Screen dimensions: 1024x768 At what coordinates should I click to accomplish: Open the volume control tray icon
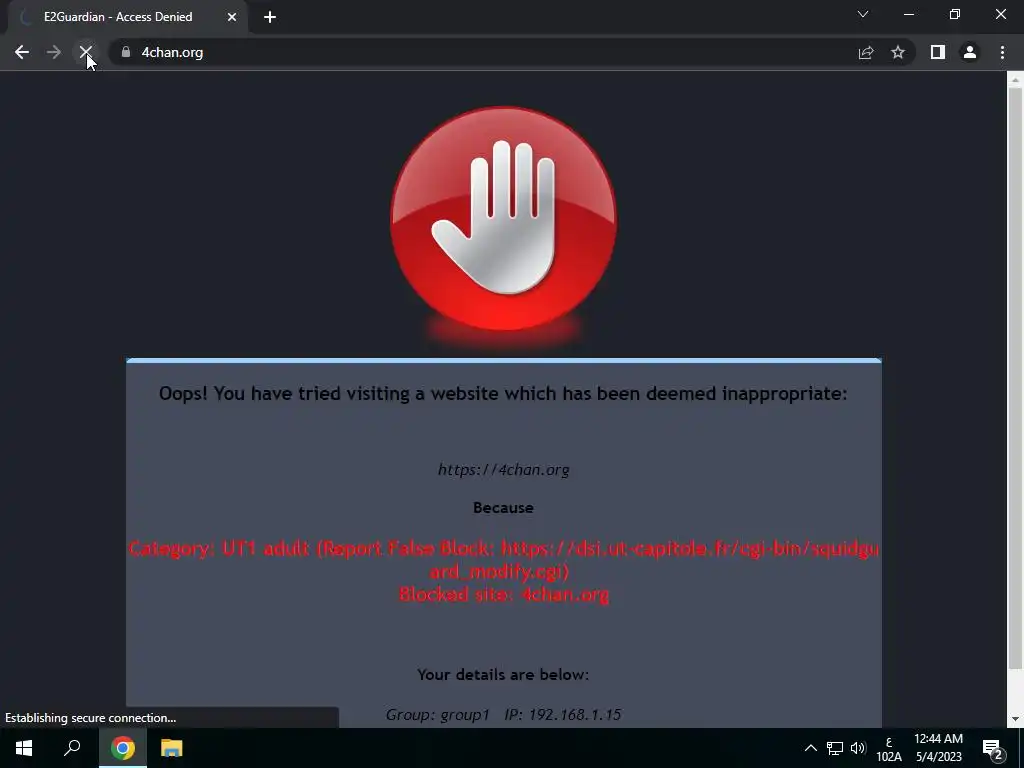point(858,748)
